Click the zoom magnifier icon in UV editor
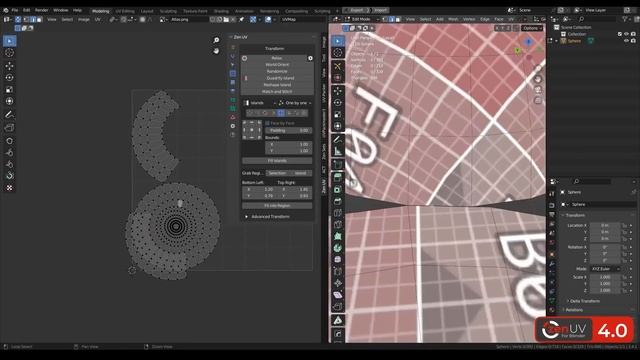This screenshot has height=360, width=640. (216, 40)
